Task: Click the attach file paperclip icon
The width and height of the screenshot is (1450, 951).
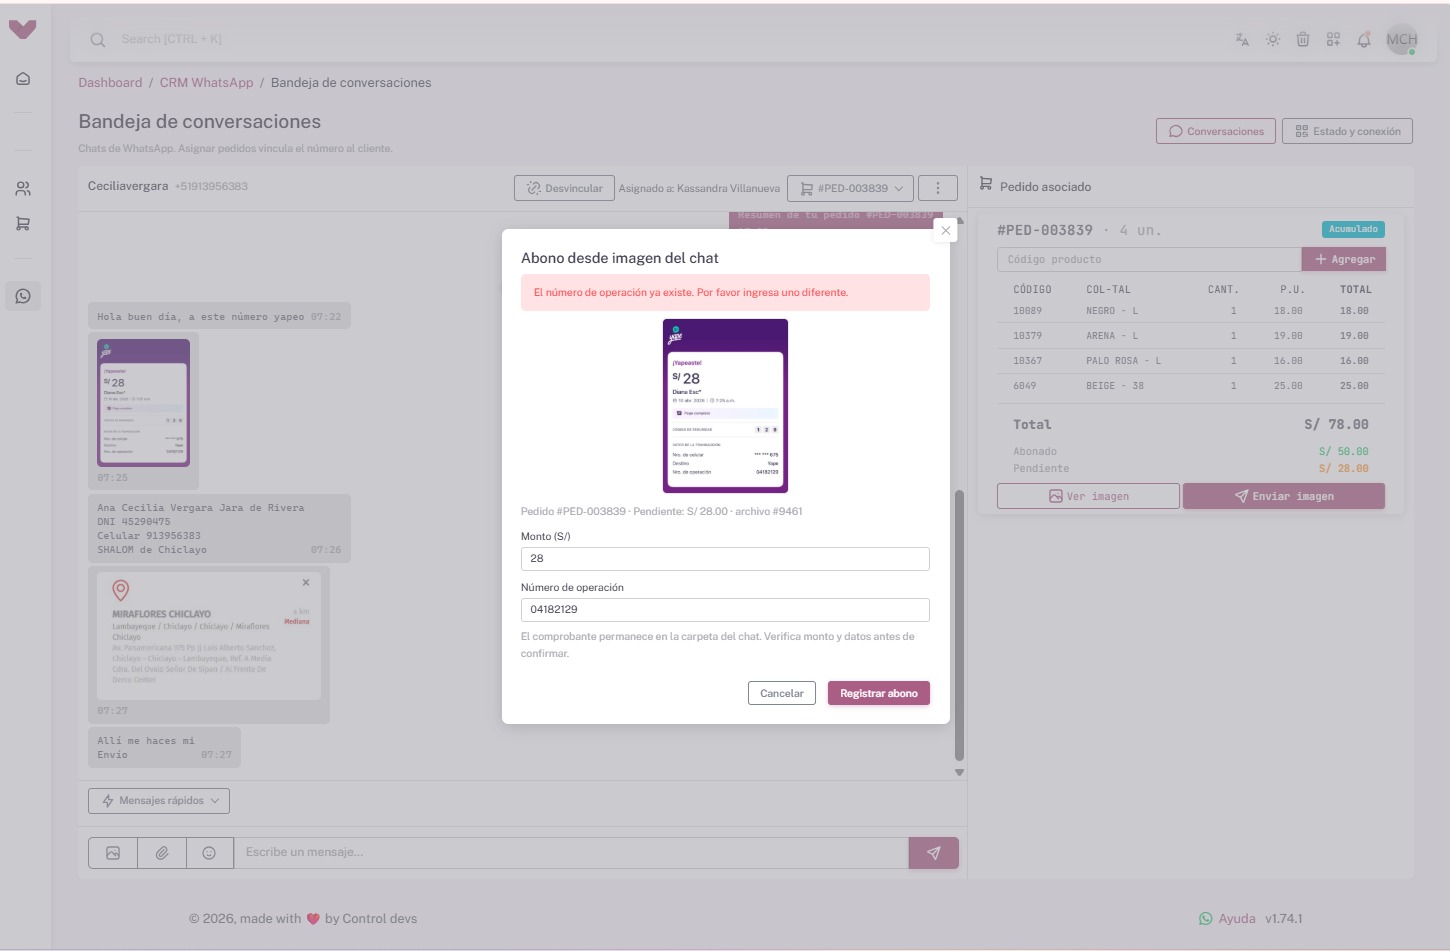Action: [x=161, y=853]
